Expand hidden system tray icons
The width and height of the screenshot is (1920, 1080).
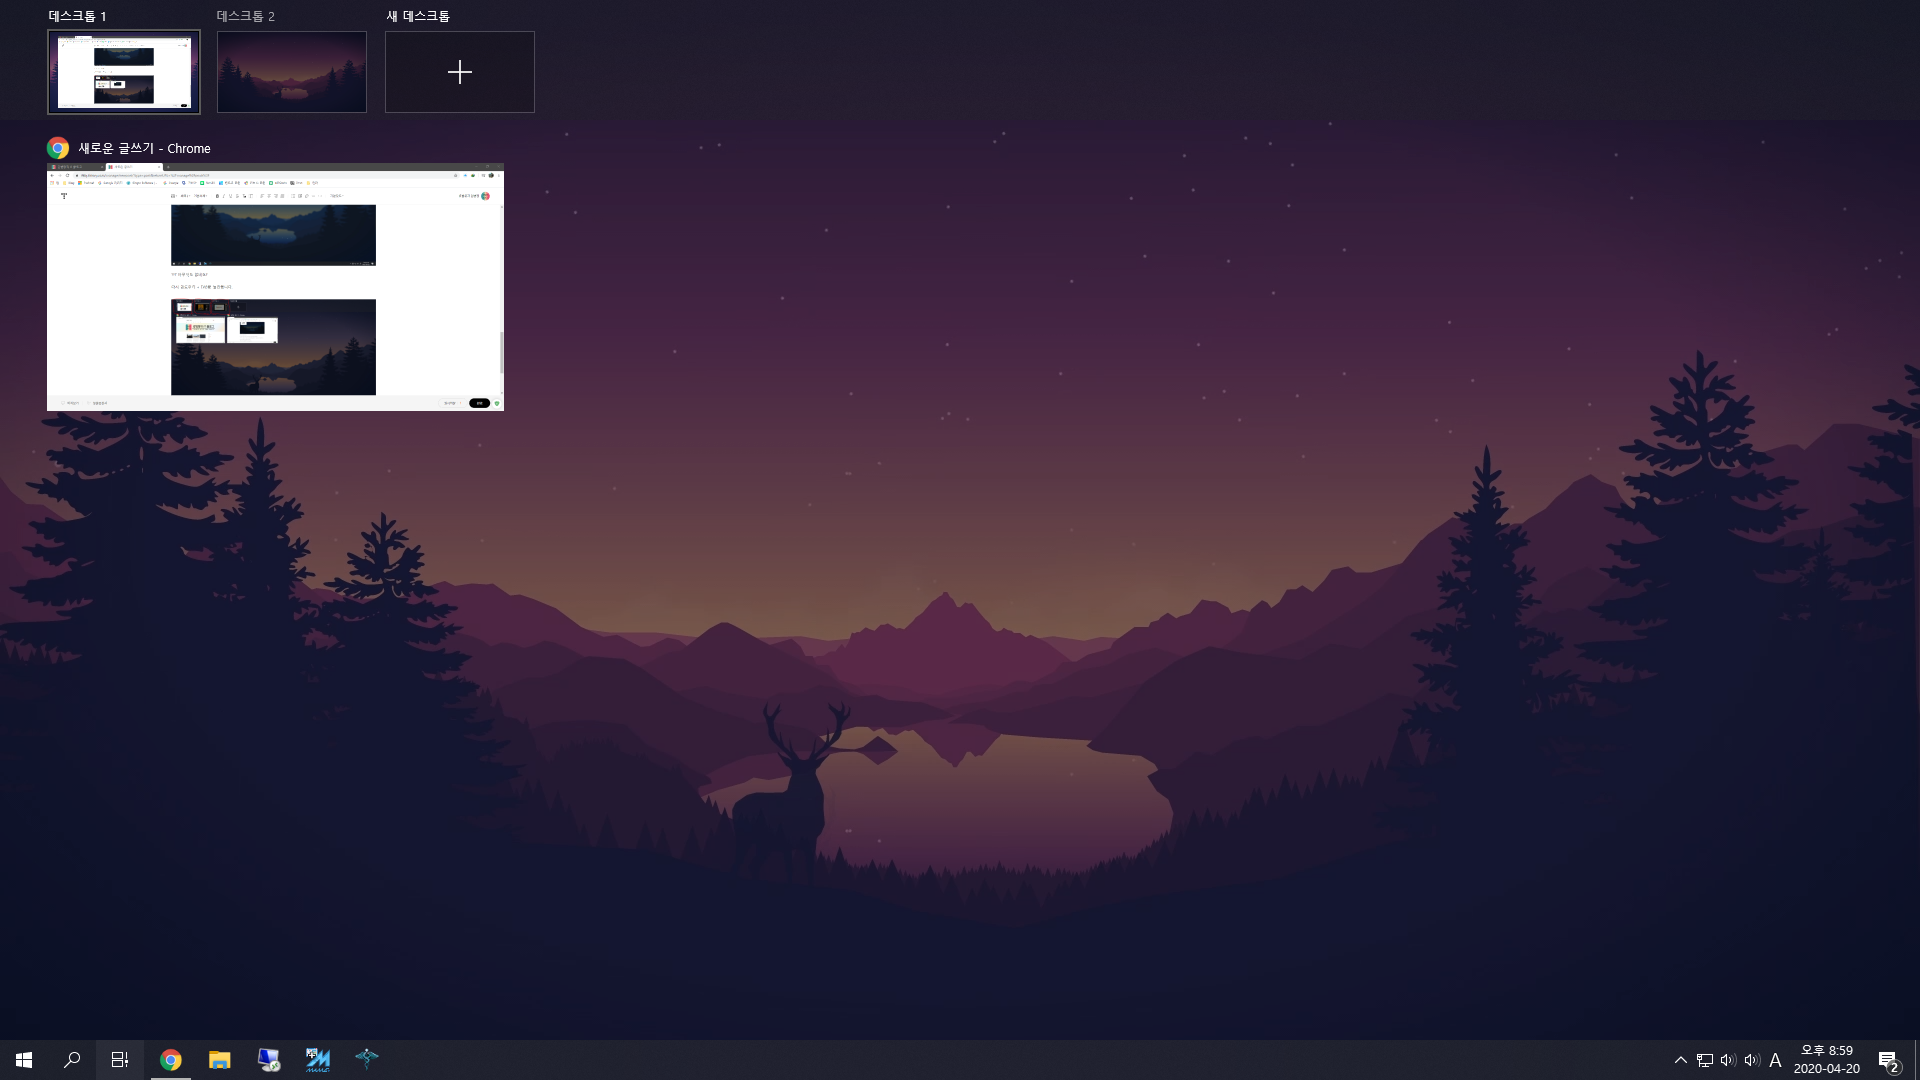click(x=1680, y=1059)
